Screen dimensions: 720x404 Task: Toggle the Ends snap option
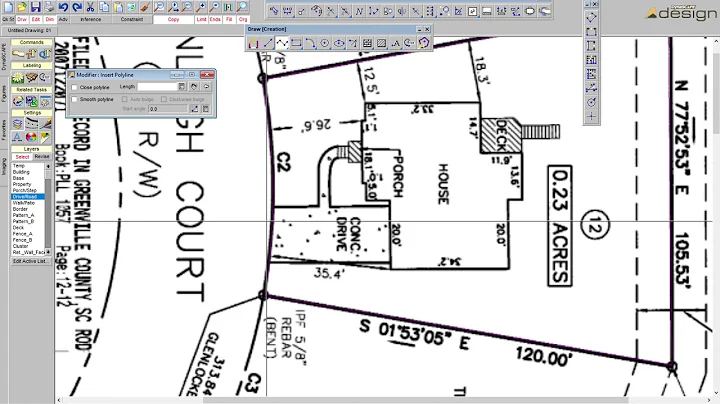pyautogui.click(x=215, y=19)
